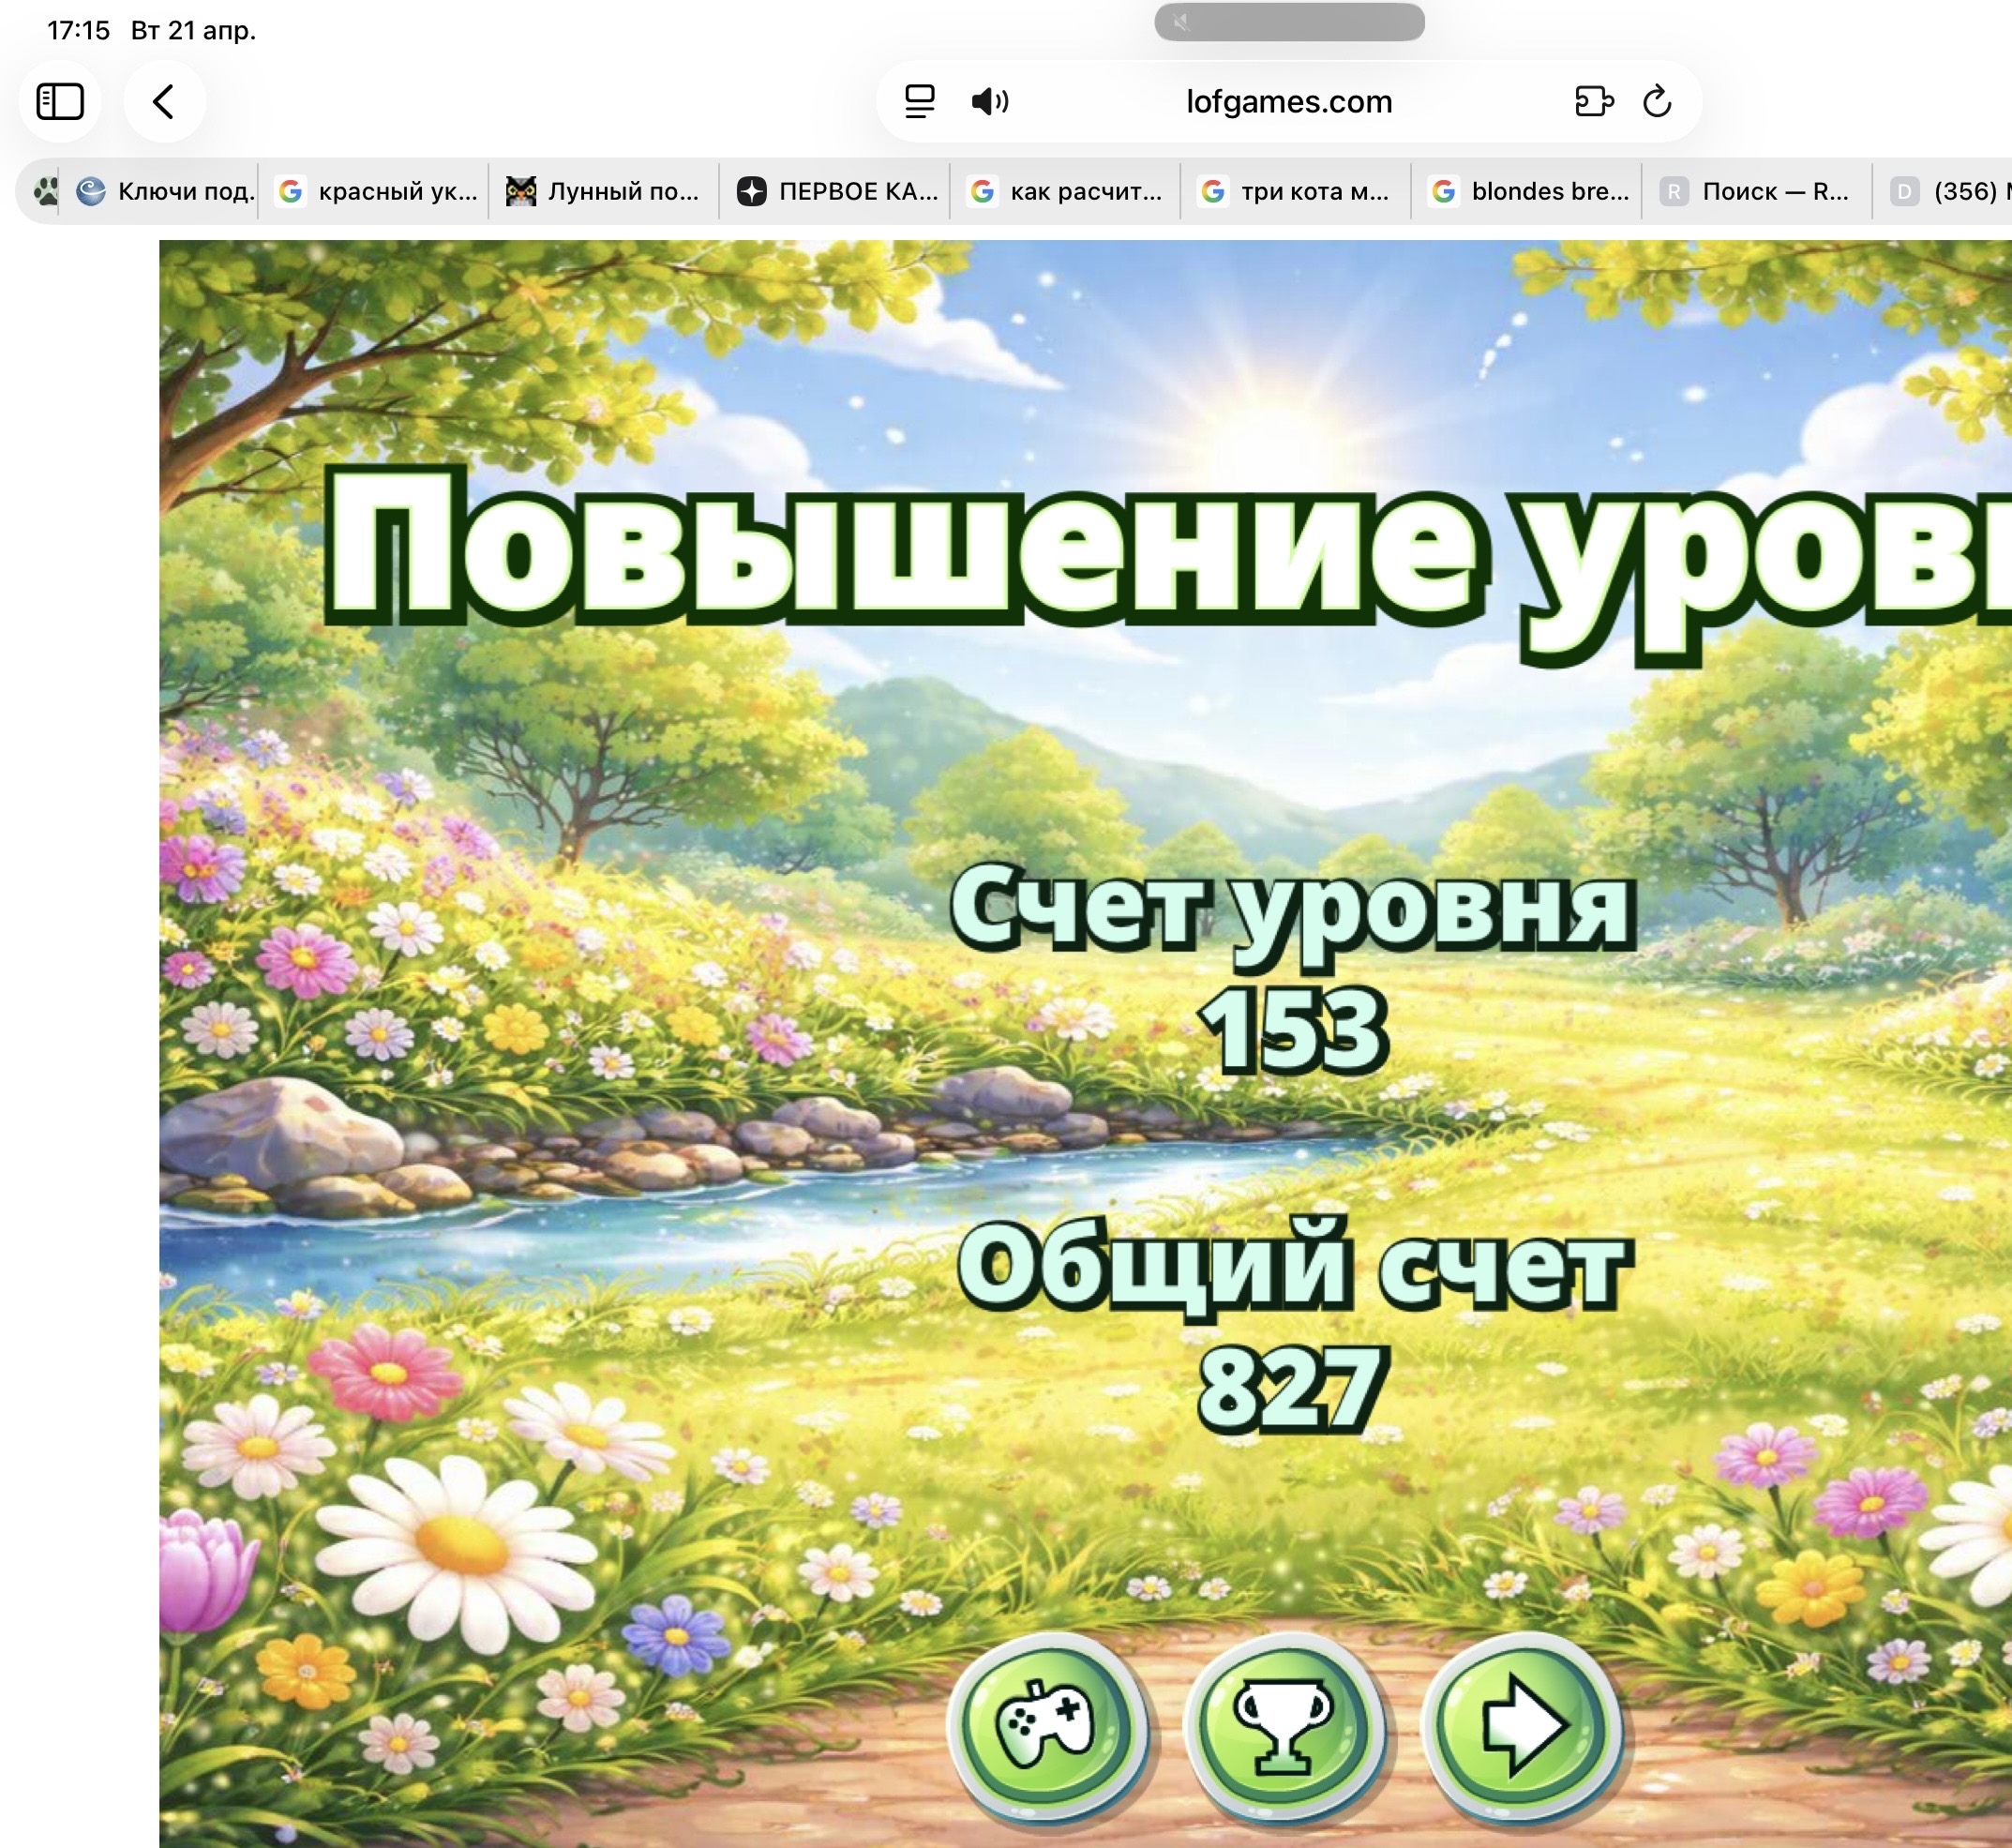
Task: Switch to the blondes bre... tab
Action: (1528, 191)
